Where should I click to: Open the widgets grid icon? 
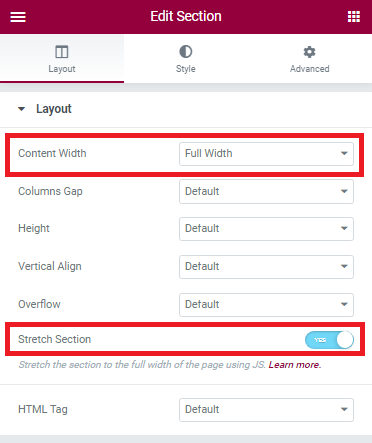click(x=354, y=16)
